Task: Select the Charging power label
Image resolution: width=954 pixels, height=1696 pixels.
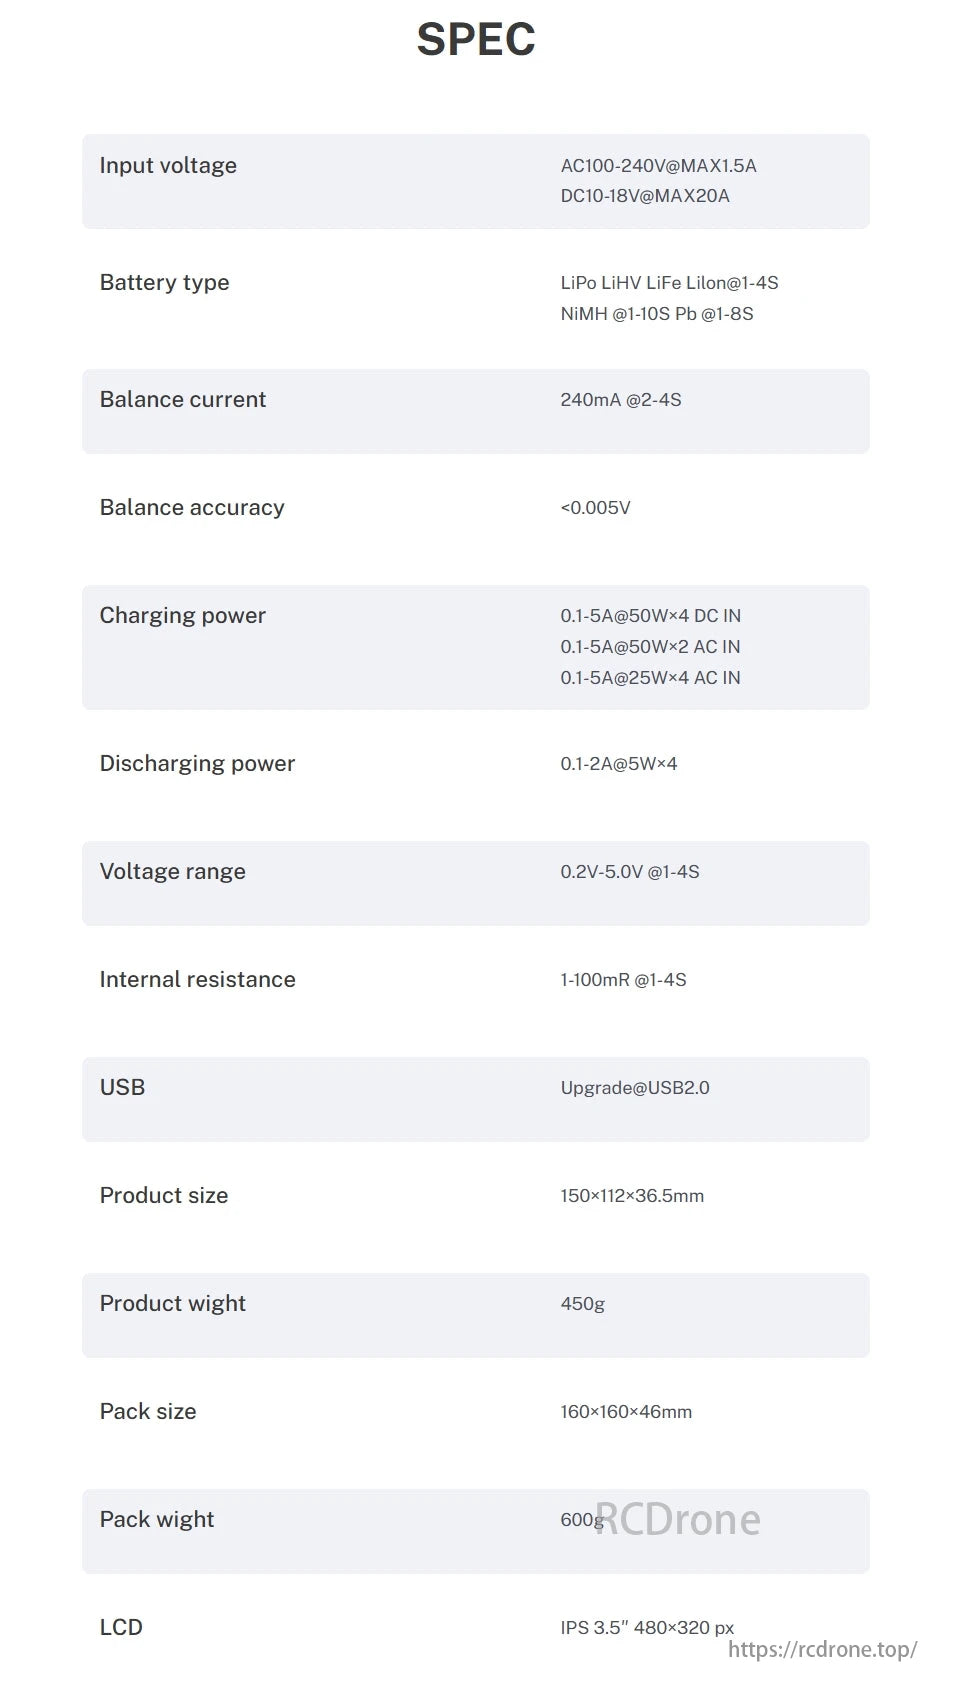Action: coord(182,615)
